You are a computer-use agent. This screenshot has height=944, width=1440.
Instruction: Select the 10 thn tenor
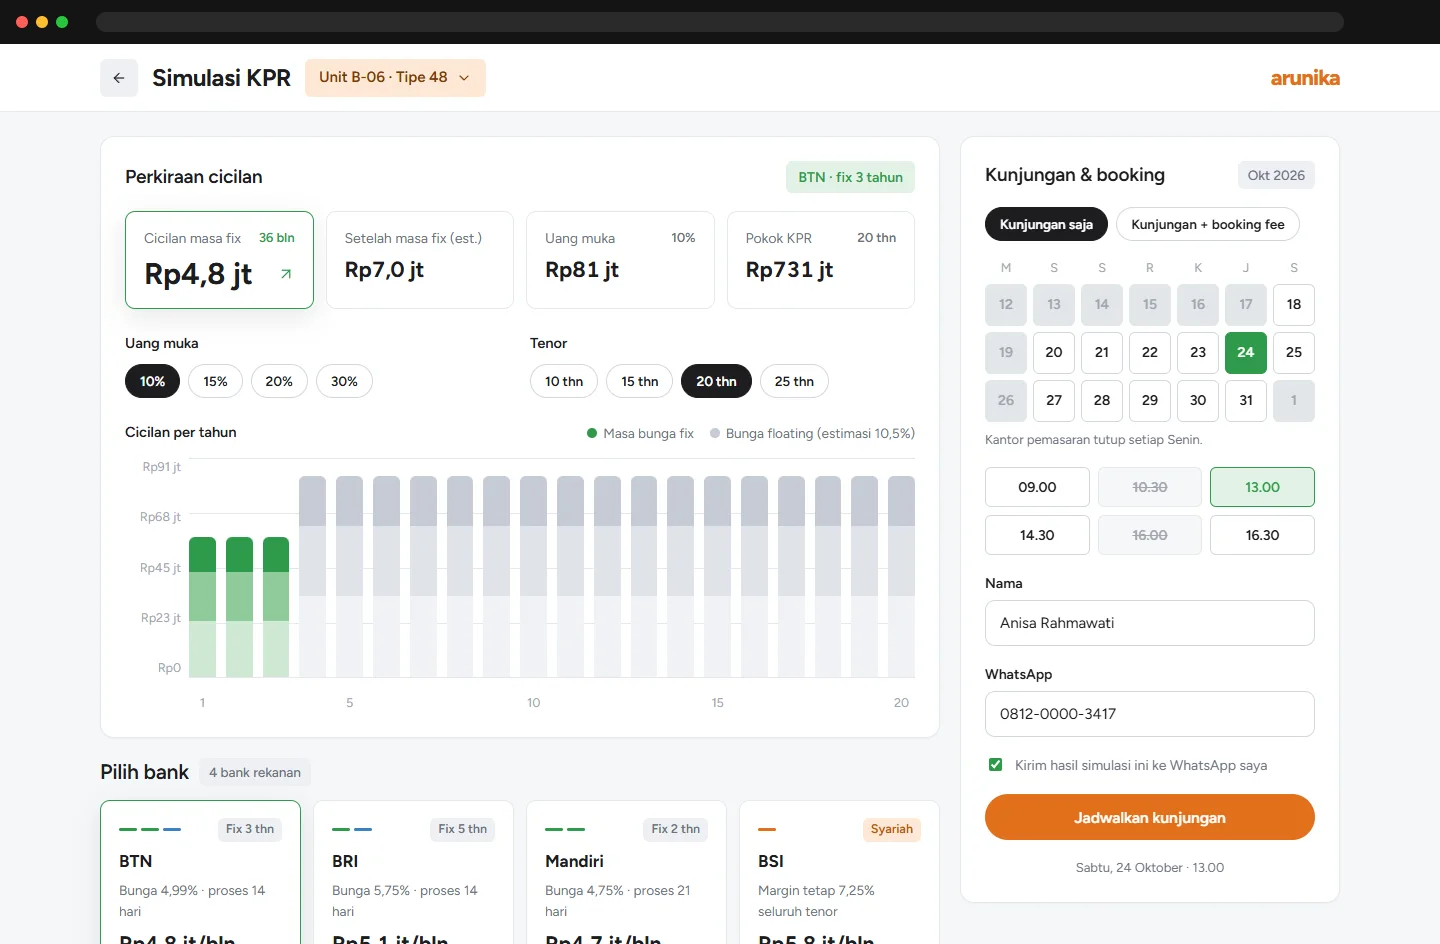564,381
